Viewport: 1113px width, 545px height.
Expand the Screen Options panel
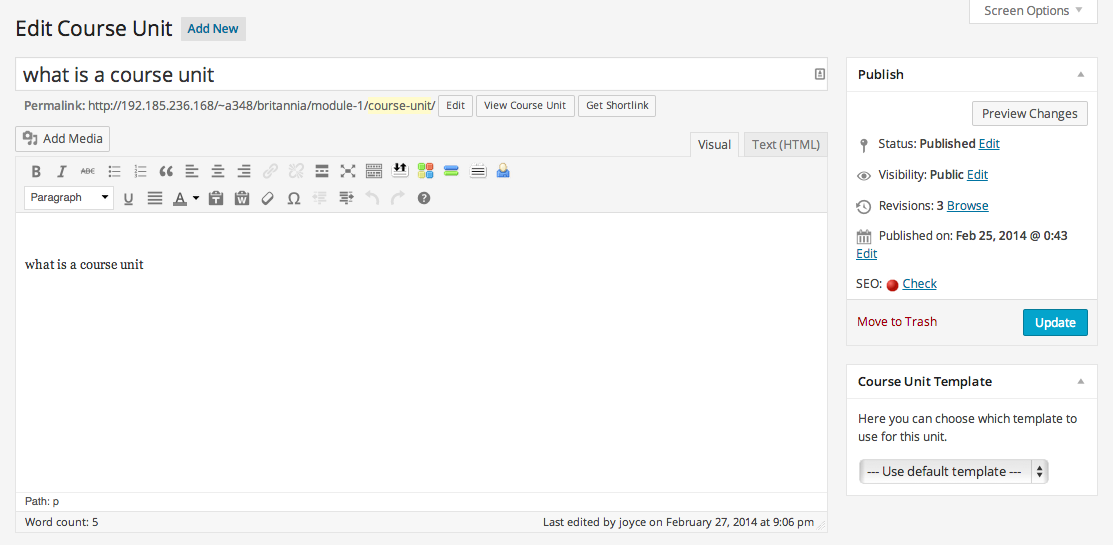pos(1033,11)
